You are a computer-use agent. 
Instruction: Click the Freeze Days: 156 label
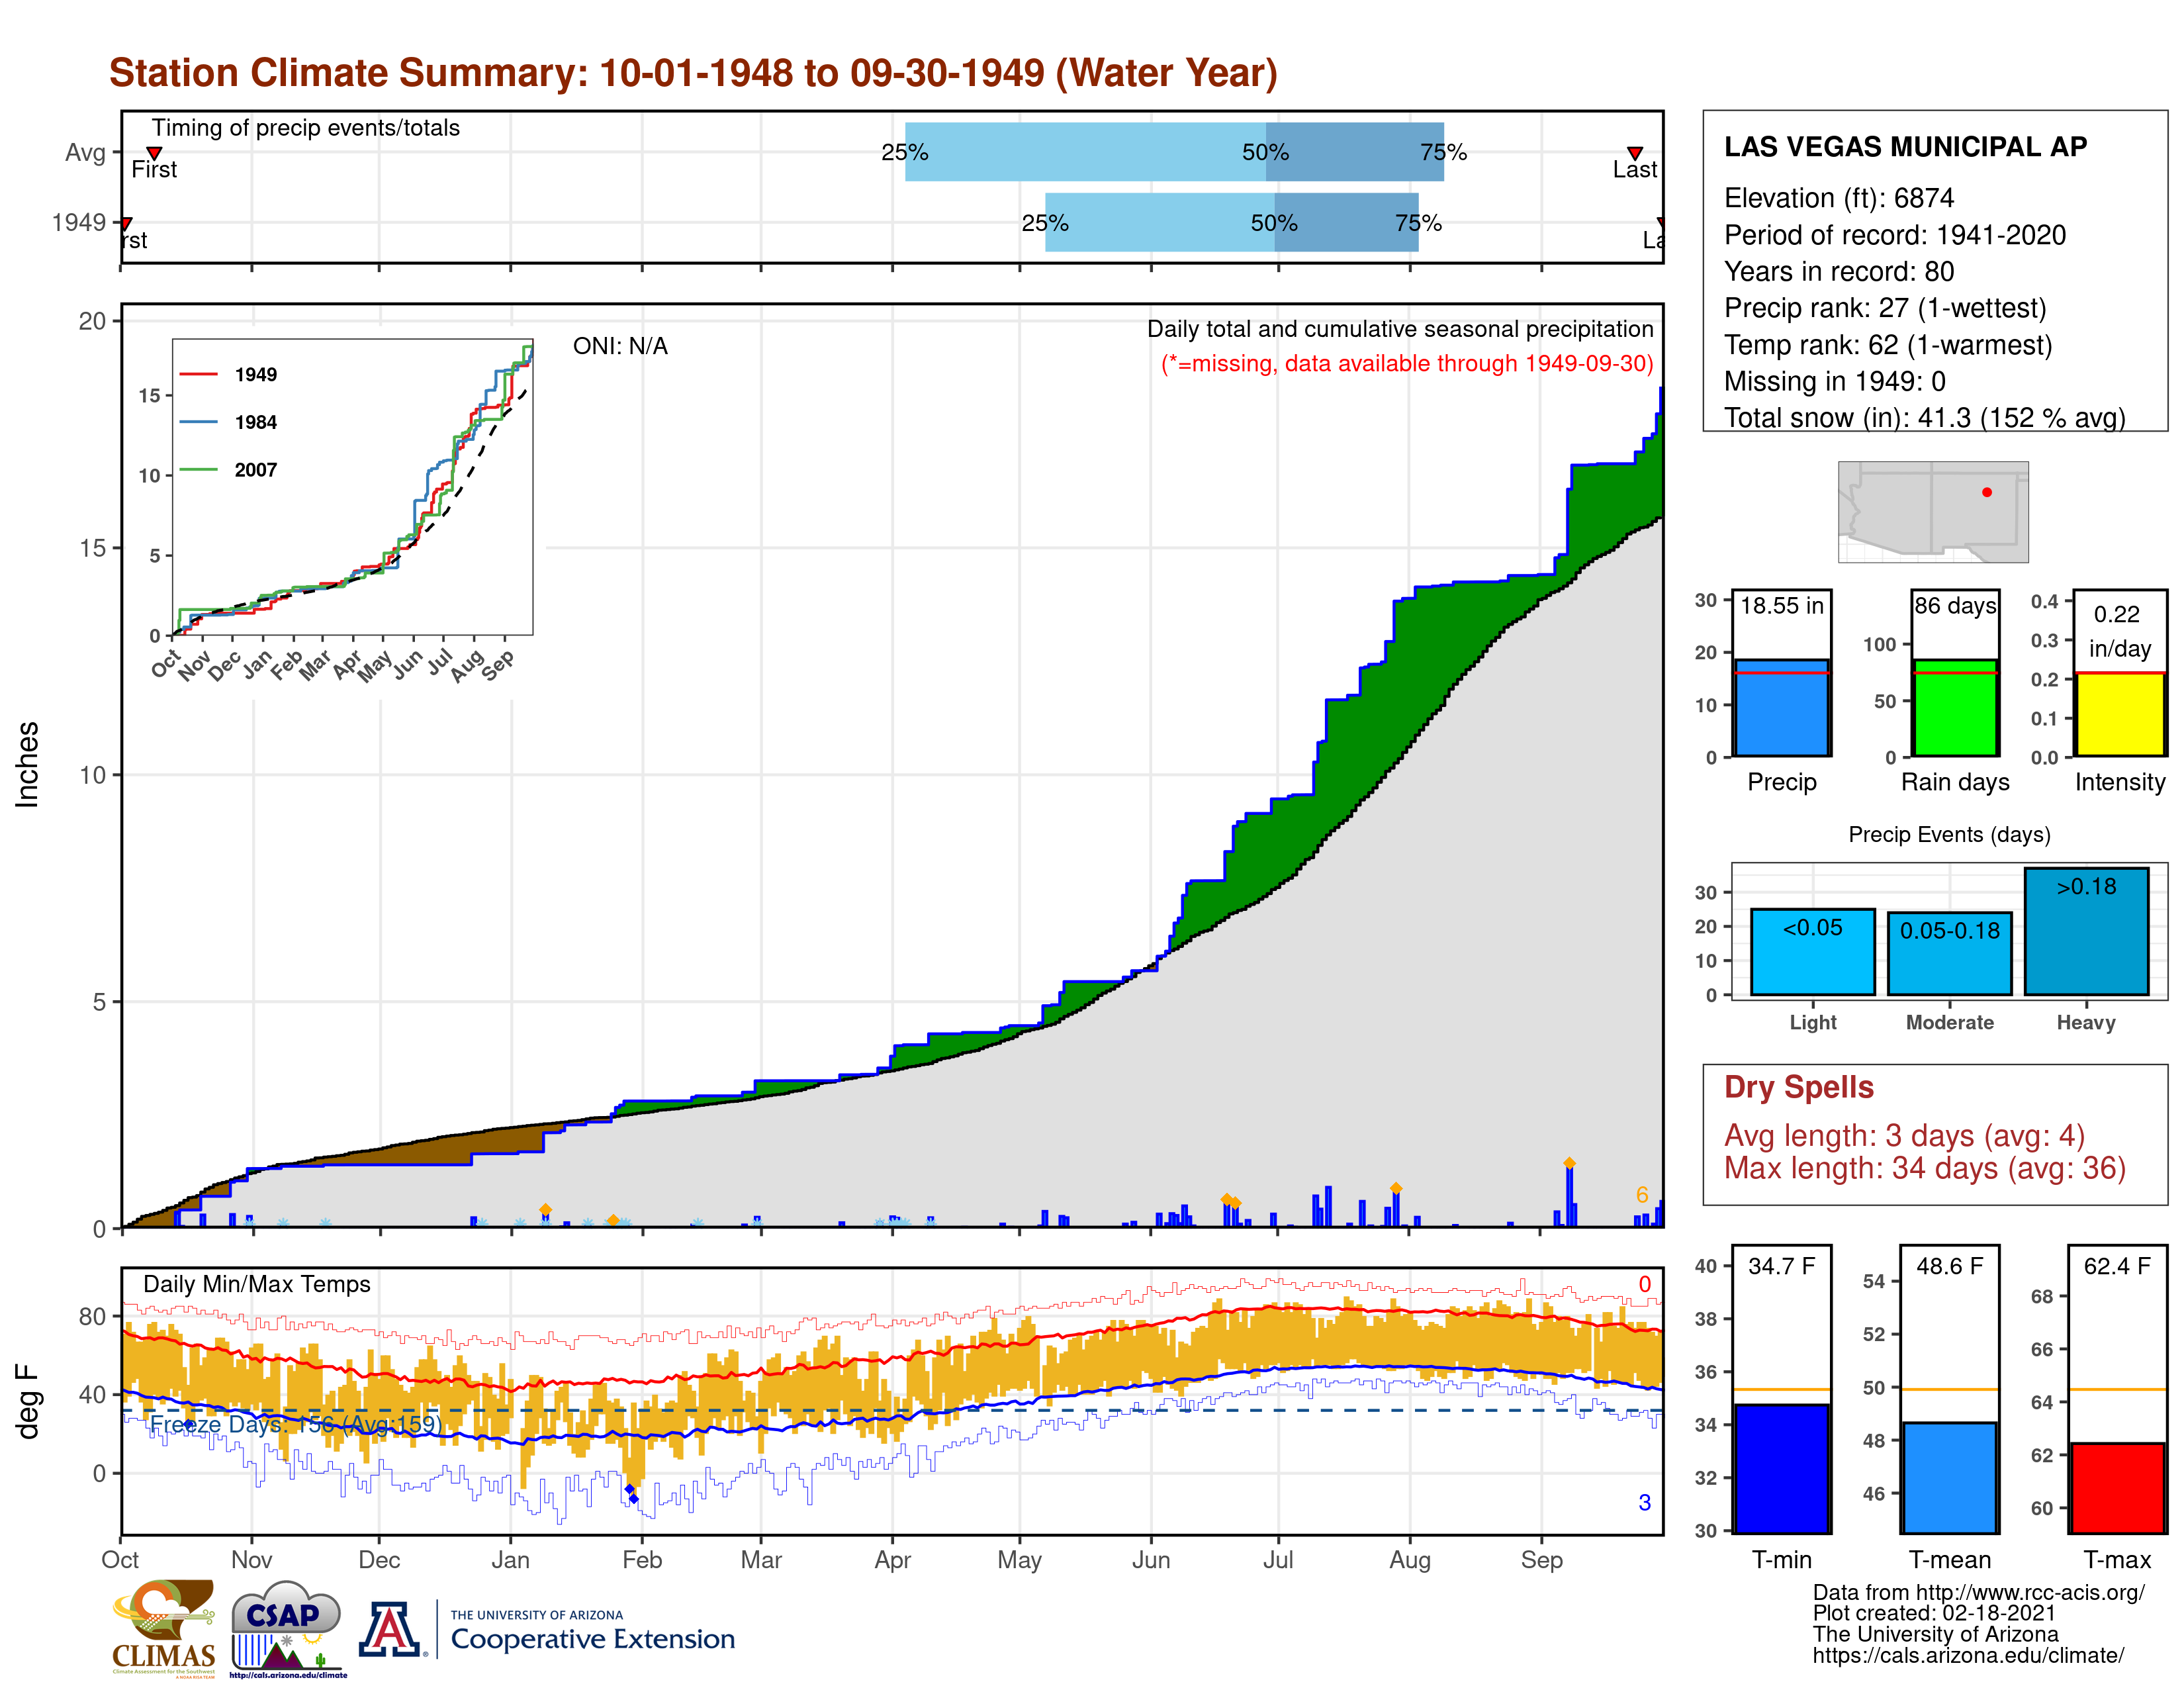[x=296, y=1424]
